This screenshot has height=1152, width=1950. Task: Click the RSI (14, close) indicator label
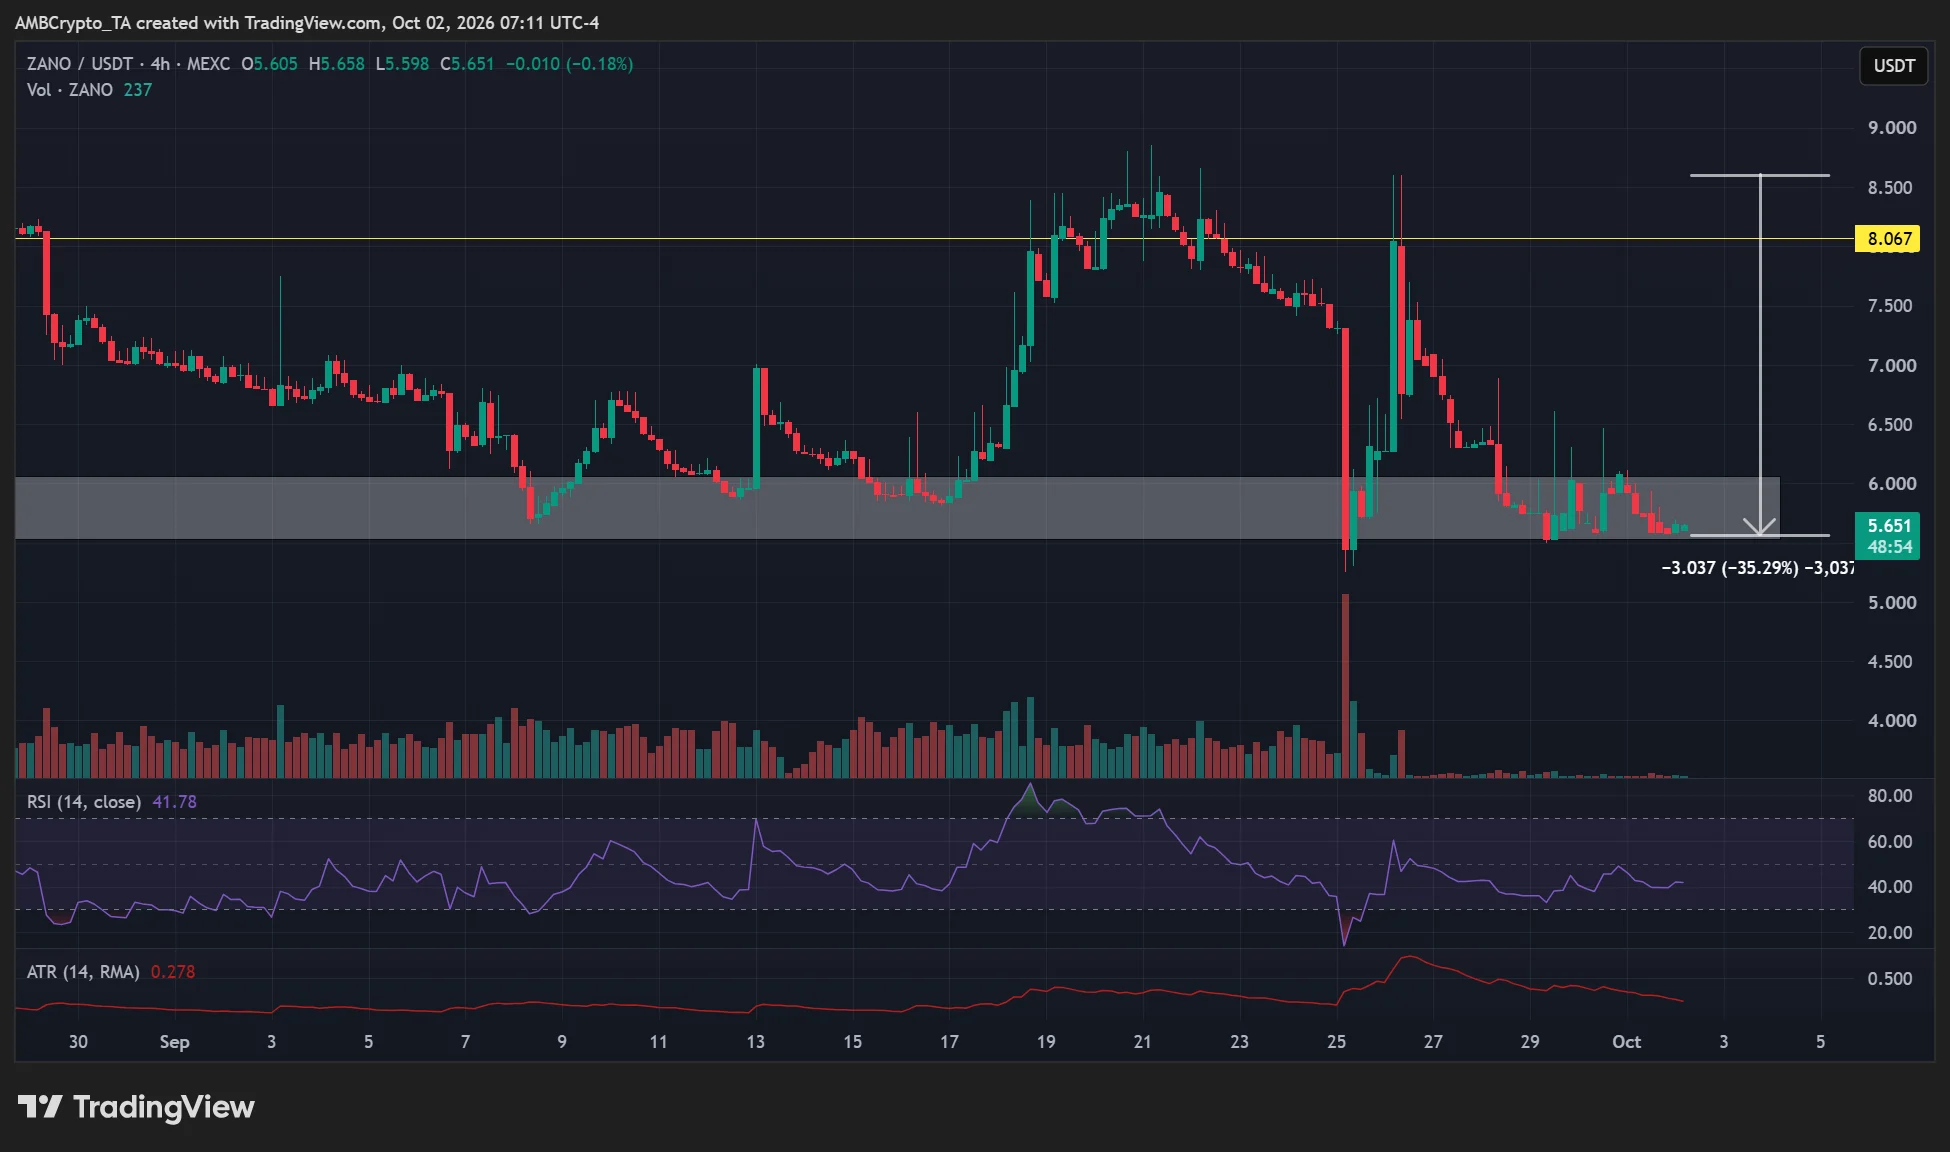click(x=84, y=802)
